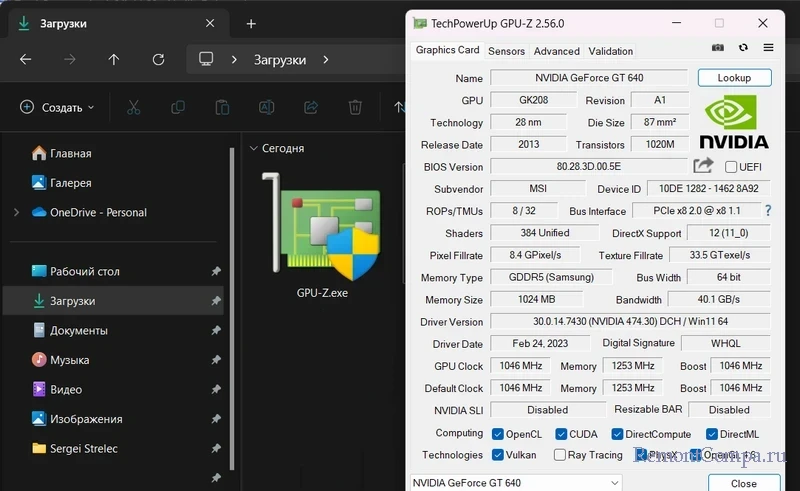
Task: Click the GPU-Z screenshot camera icon
Action: pyautogui.click(x=717, y=48)
